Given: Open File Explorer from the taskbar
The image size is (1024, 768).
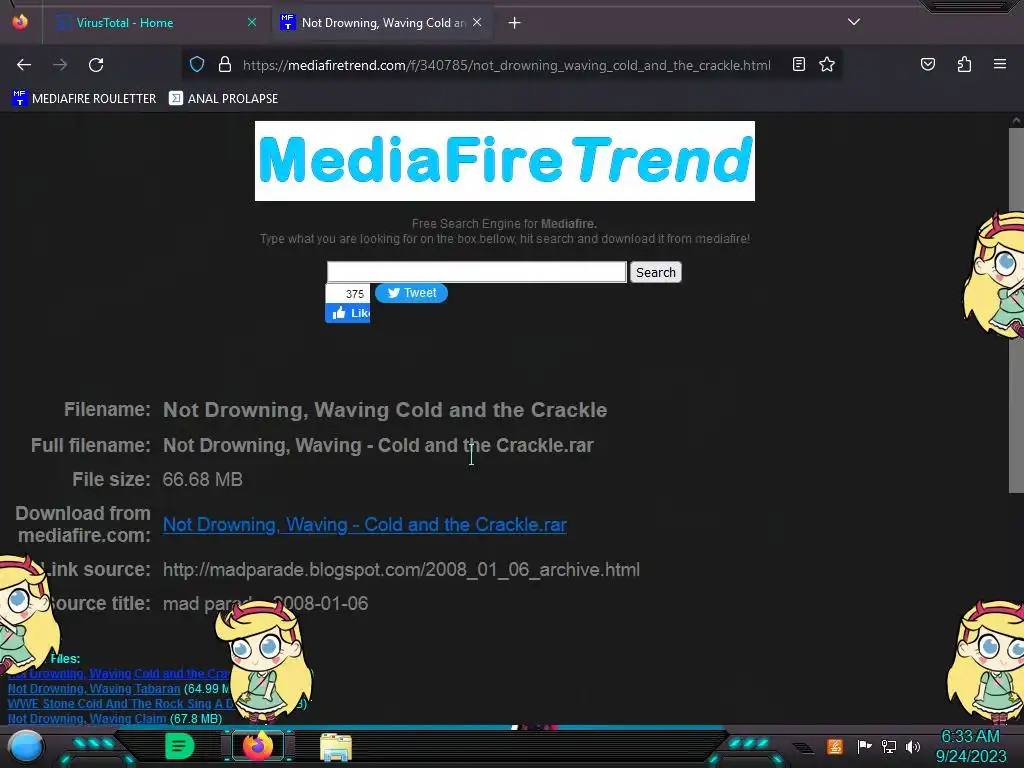Looking at the screenshot, I should point(336,746).
